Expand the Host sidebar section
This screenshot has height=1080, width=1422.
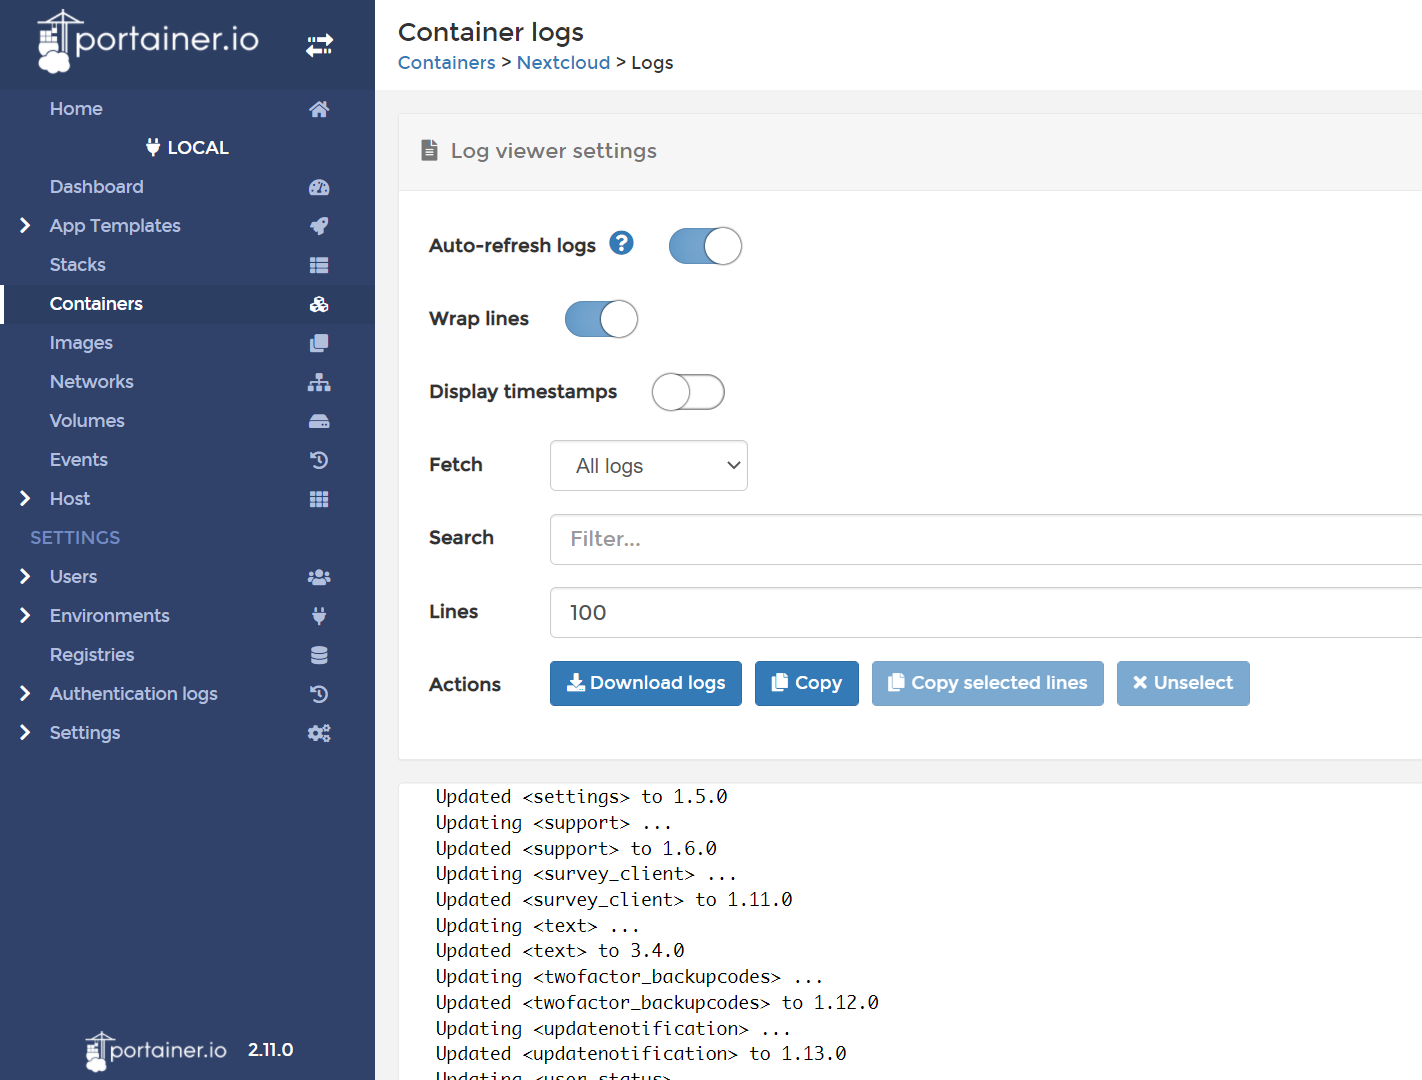point(26,499)
